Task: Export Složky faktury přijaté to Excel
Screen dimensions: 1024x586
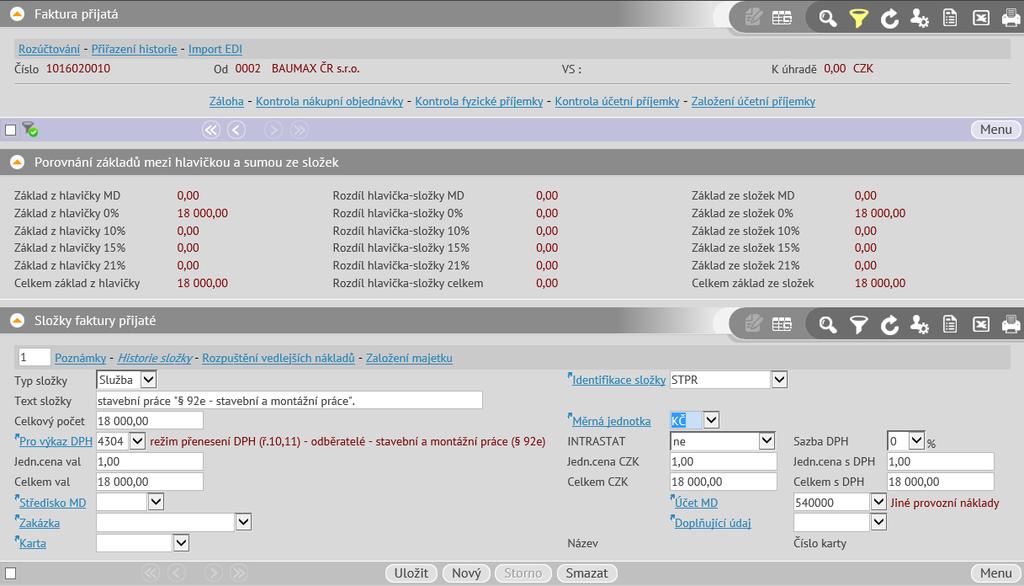Action: (x=981, y=324)
